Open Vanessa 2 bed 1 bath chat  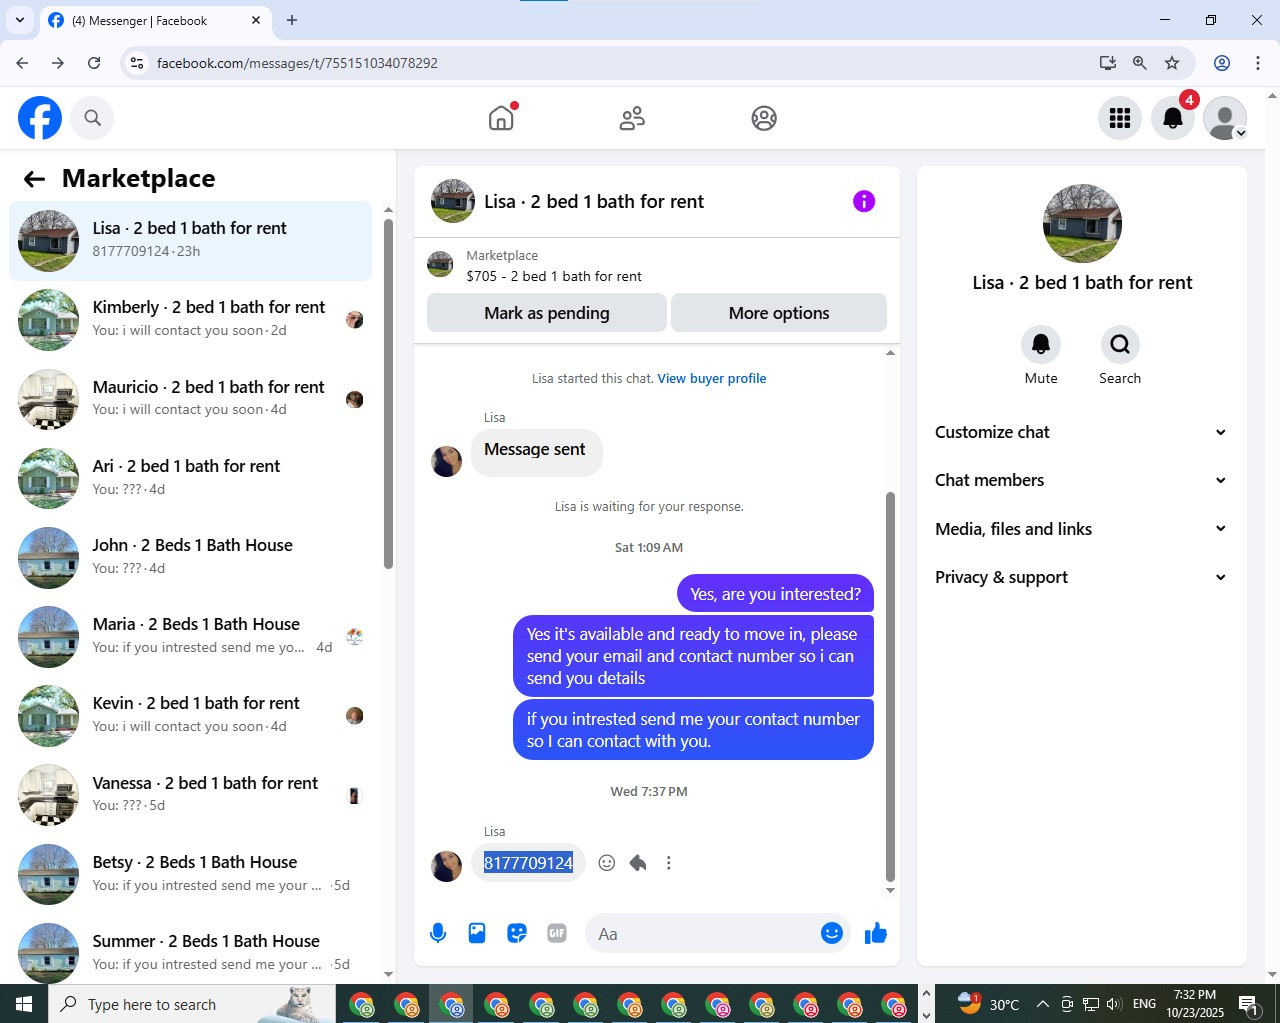tap(190, 795)
